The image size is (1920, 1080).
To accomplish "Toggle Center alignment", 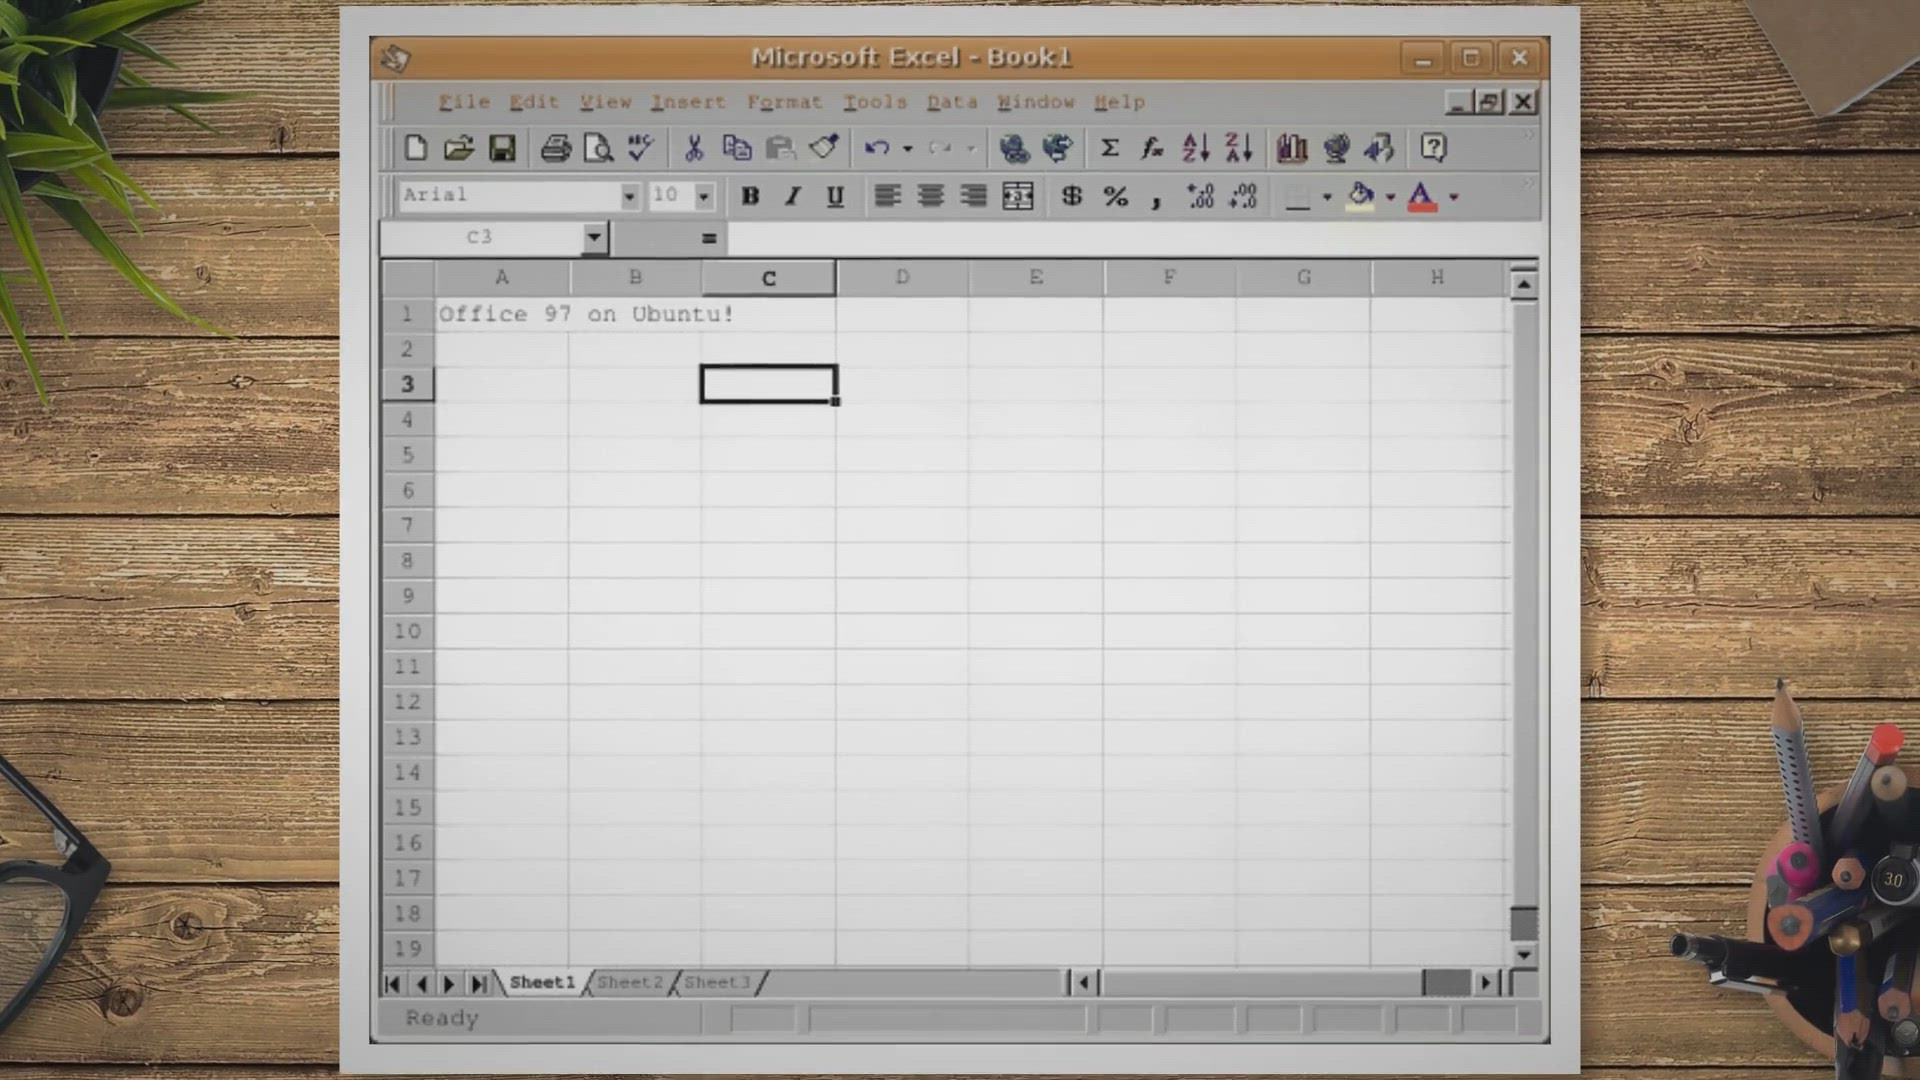I will tap(930, 196).
